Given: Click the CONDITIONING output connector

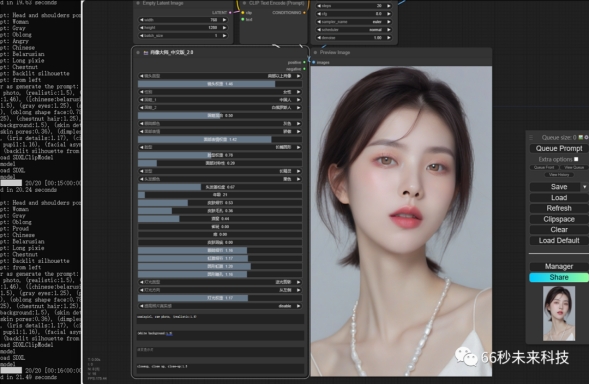Looking at the screenshot, I should pyautogui.click(x=304, y=12).
